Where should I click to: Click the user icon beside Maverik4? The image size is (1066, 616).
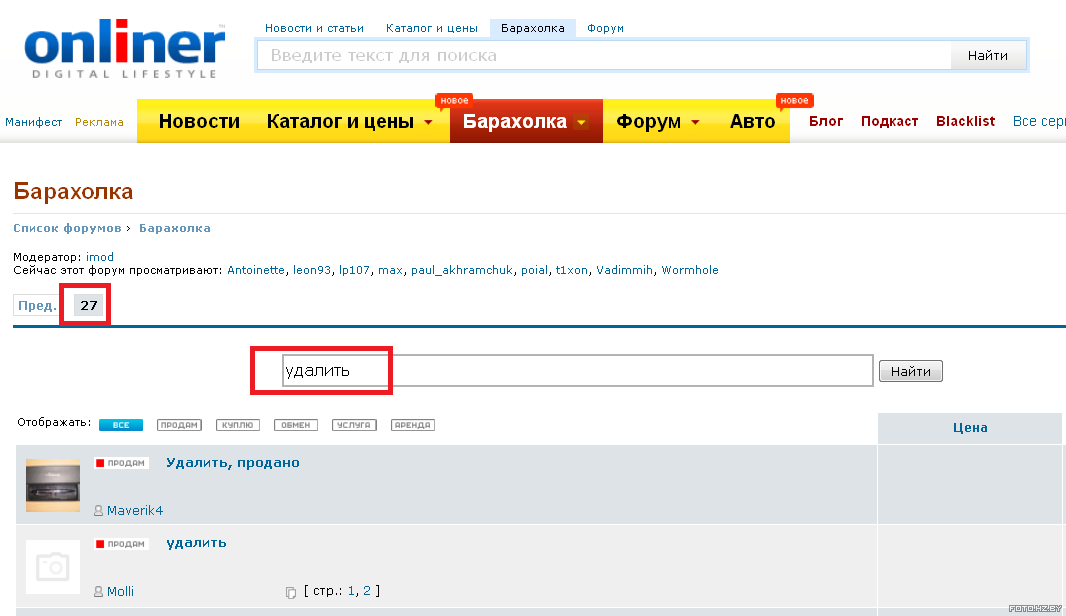tap(98, 511)
